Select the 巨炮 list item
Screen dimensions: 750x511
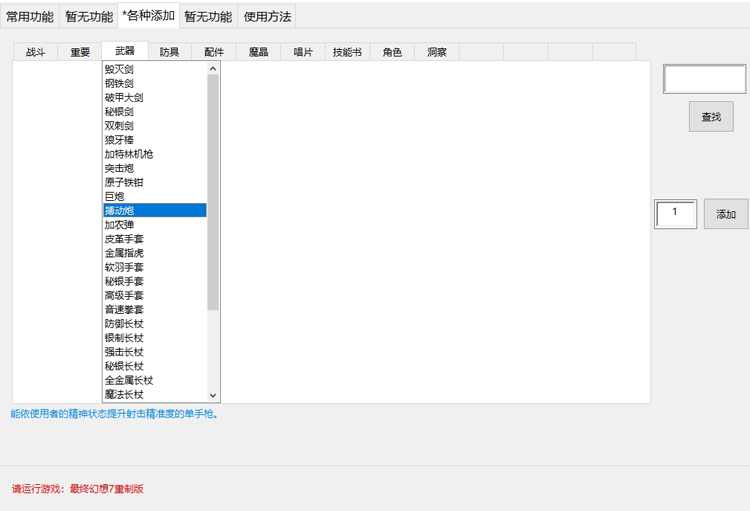pos(155,197)
